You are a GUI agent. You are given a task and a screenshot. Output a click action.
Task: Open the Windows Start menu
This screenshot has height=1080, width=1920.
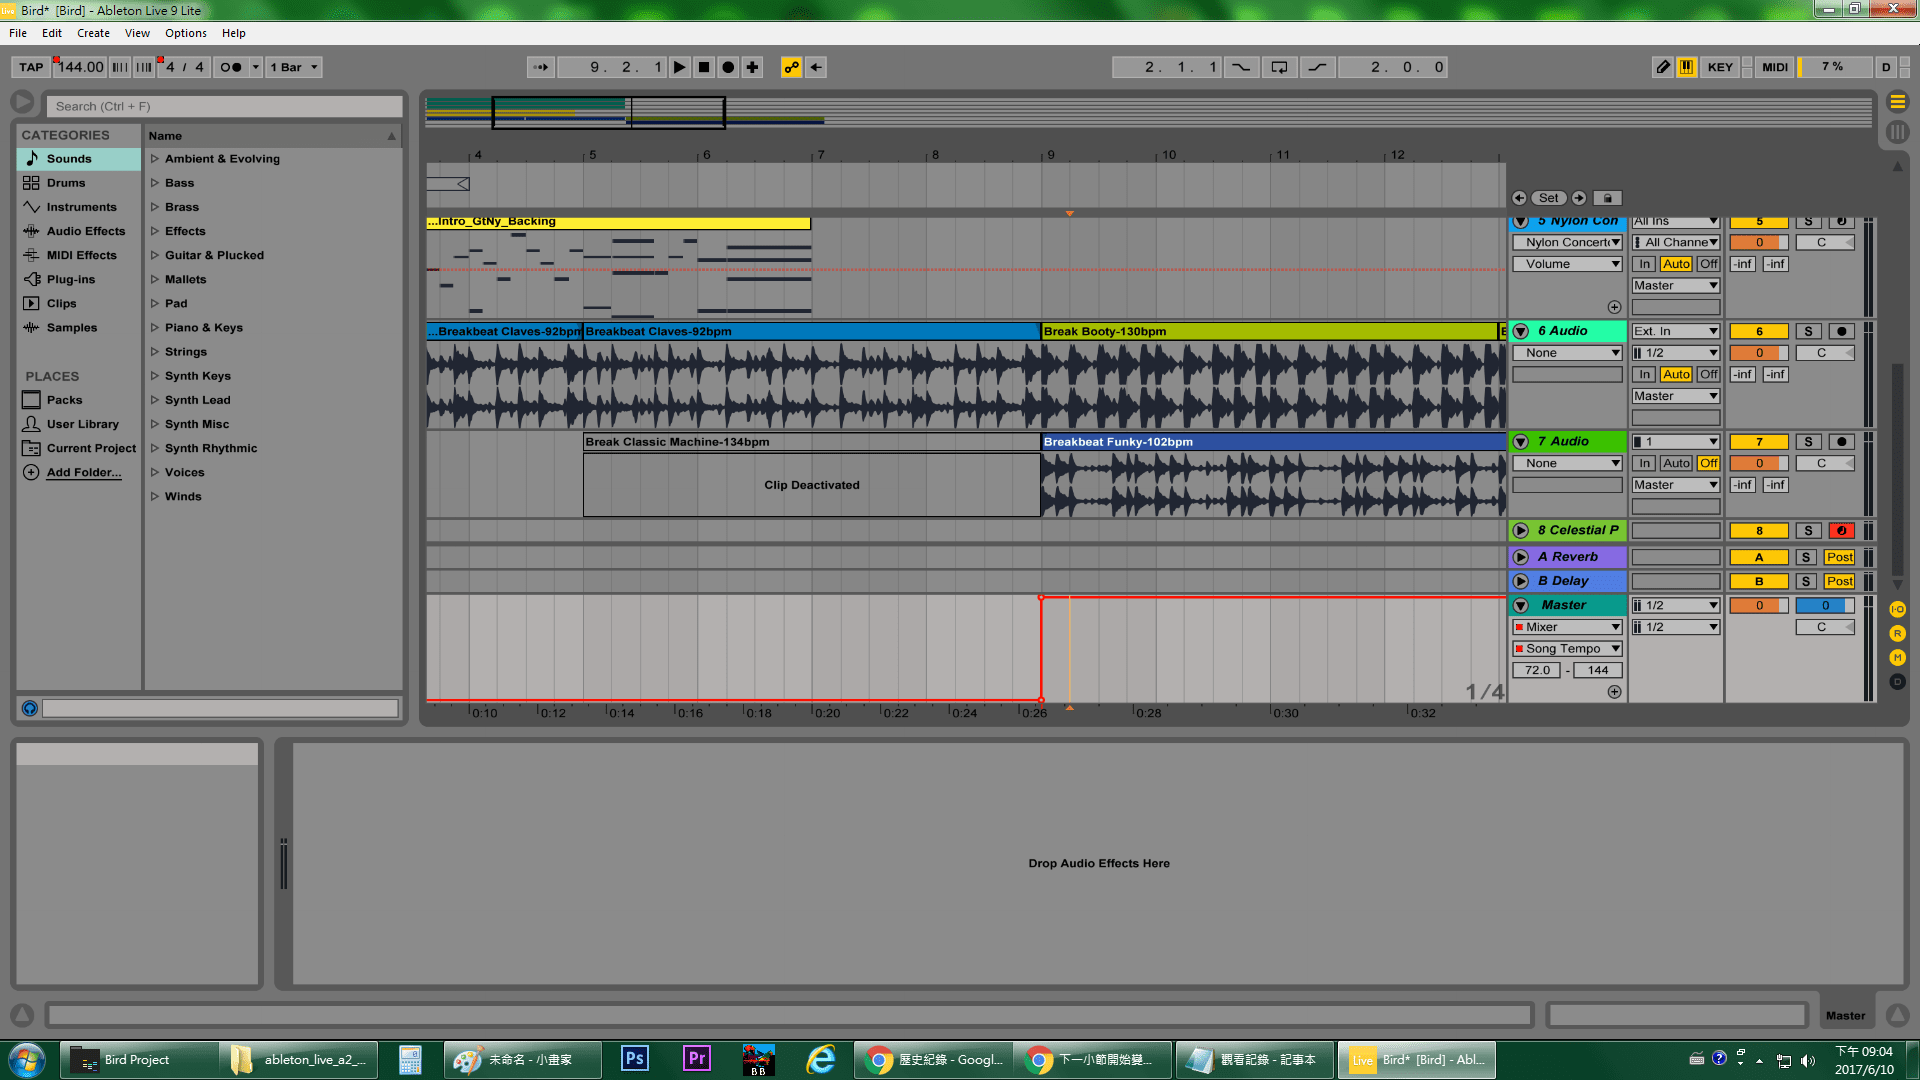point(27,1059)
